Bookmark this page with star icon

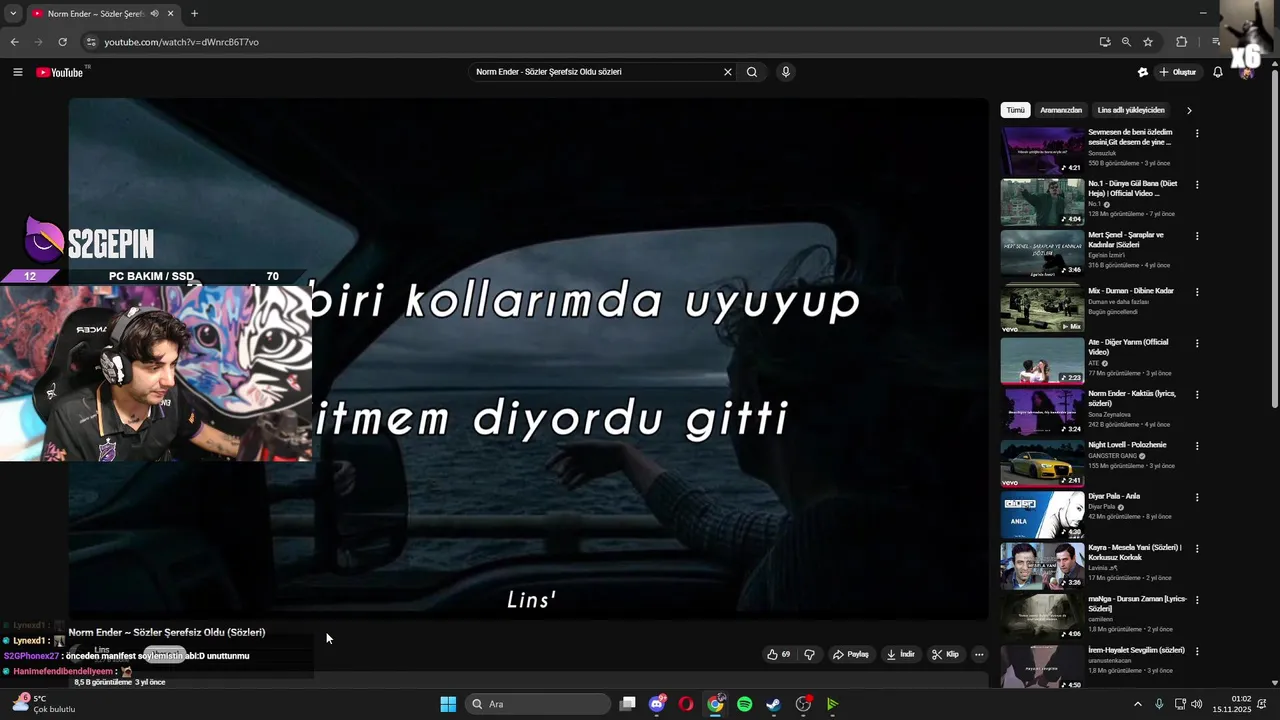tap(1148, 42)
